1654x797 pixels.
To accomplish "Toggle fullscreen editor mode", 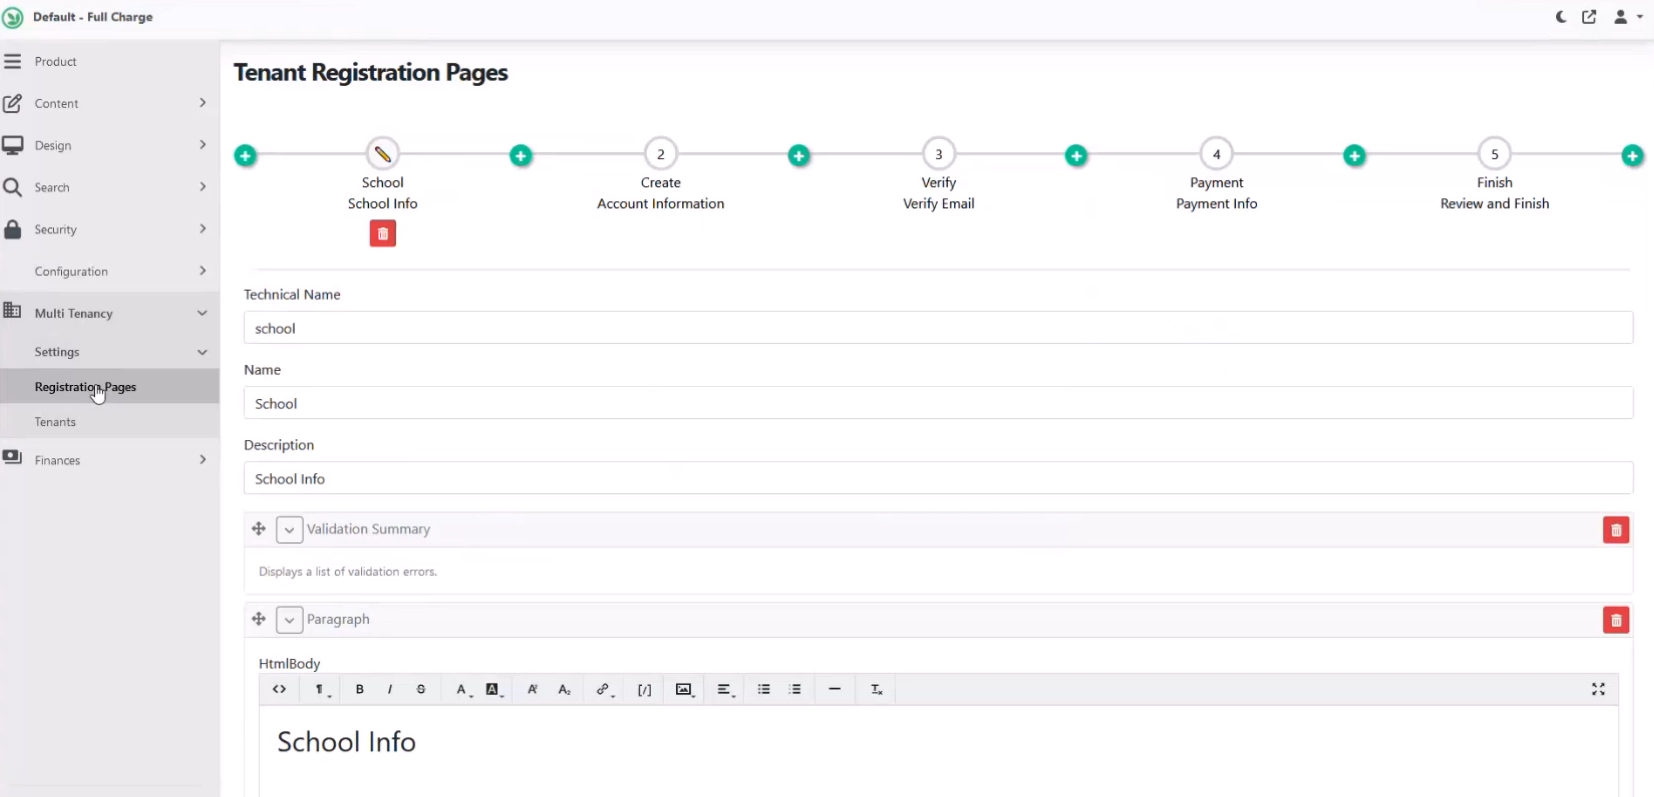I will coord(1598,690).
